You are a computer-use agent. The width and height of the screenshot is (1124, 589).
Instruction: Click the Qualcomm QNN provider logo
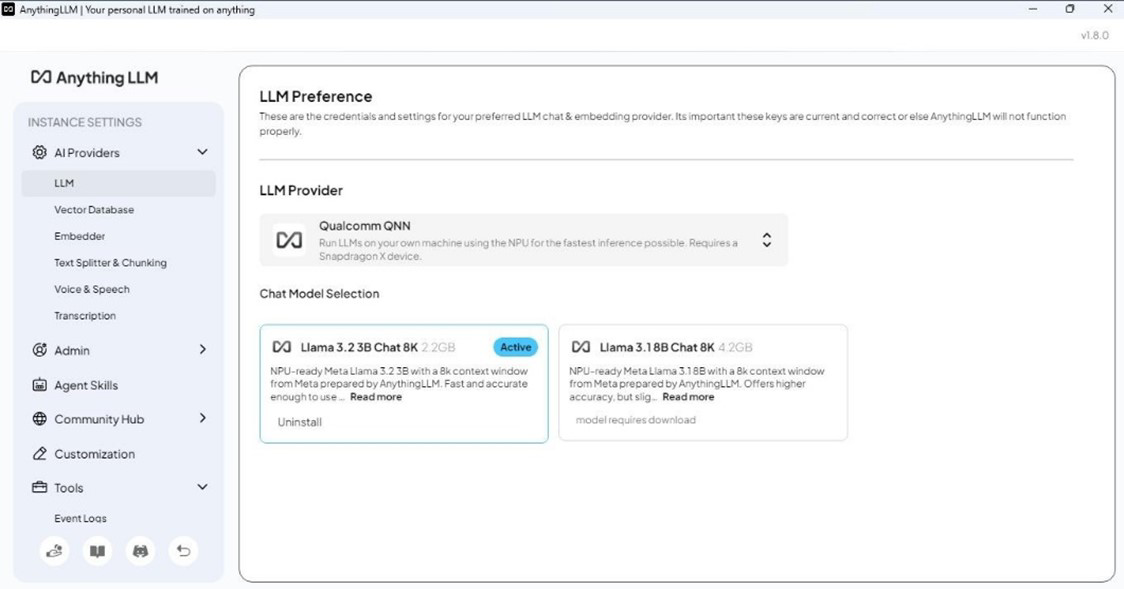289,240
